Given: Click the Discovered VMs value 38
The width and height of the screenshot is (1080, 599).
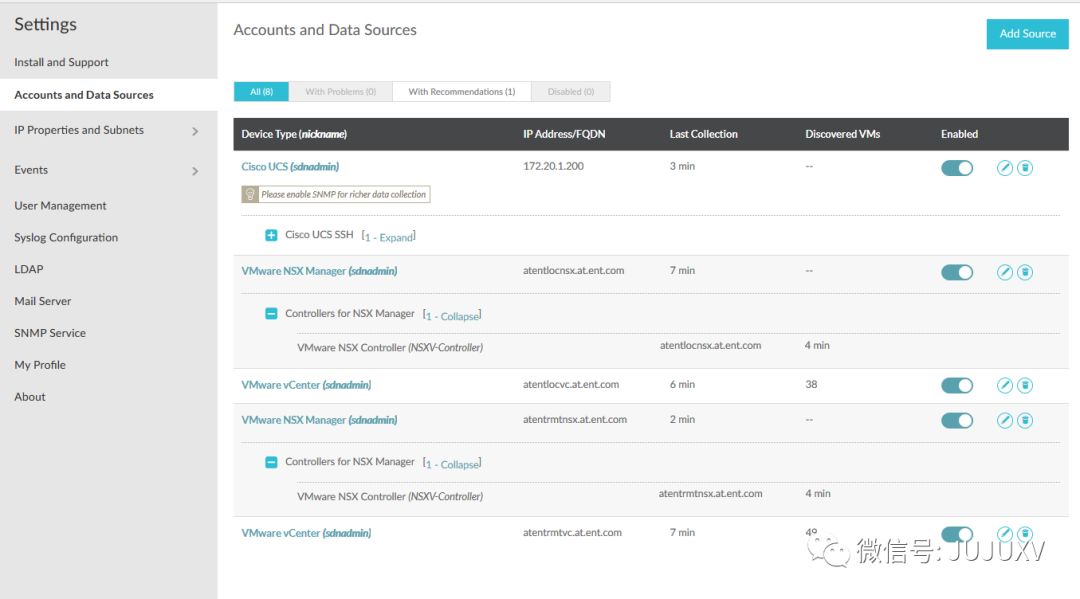Looking at the screenshot, I should (811, 384).
